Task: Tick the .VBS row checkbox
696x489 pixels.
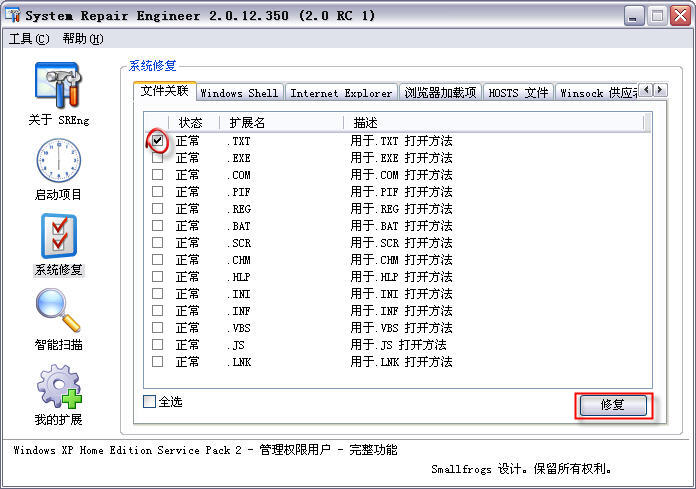Action: 157,327
